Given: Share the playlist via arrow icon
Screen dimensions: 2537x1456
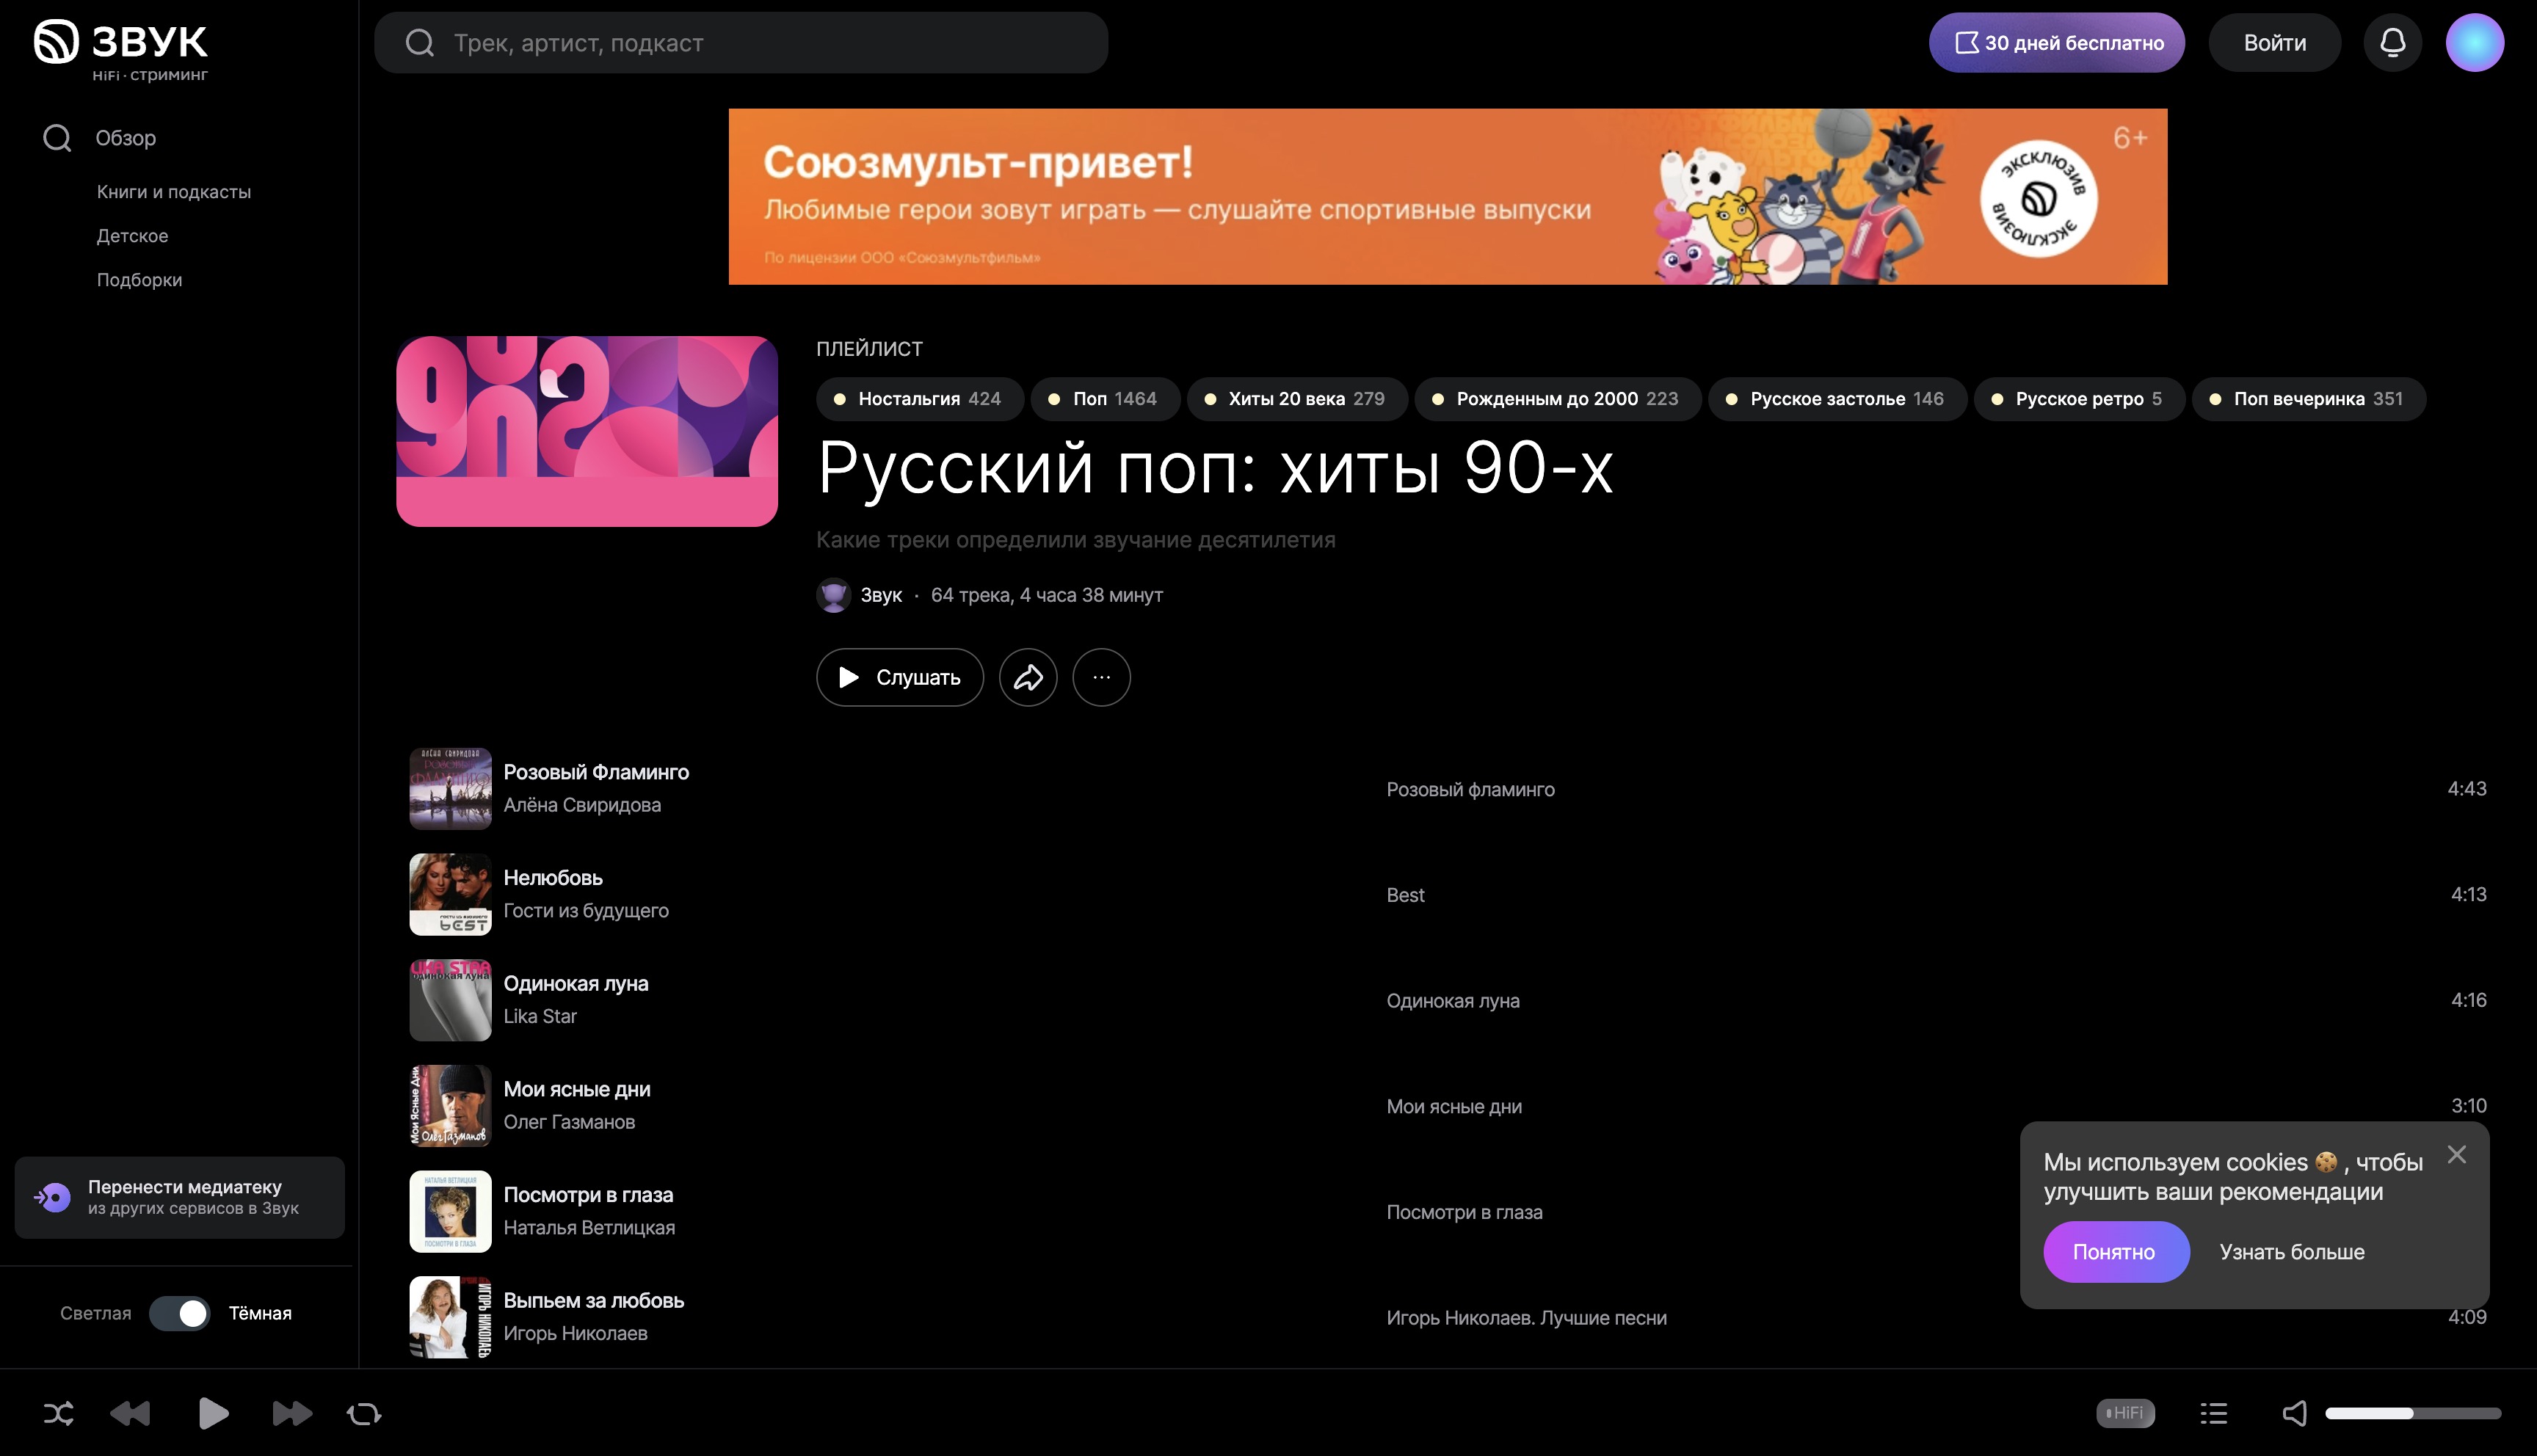Looking at the screenshot, I should pyautogui.click(x=1028, y=678).
